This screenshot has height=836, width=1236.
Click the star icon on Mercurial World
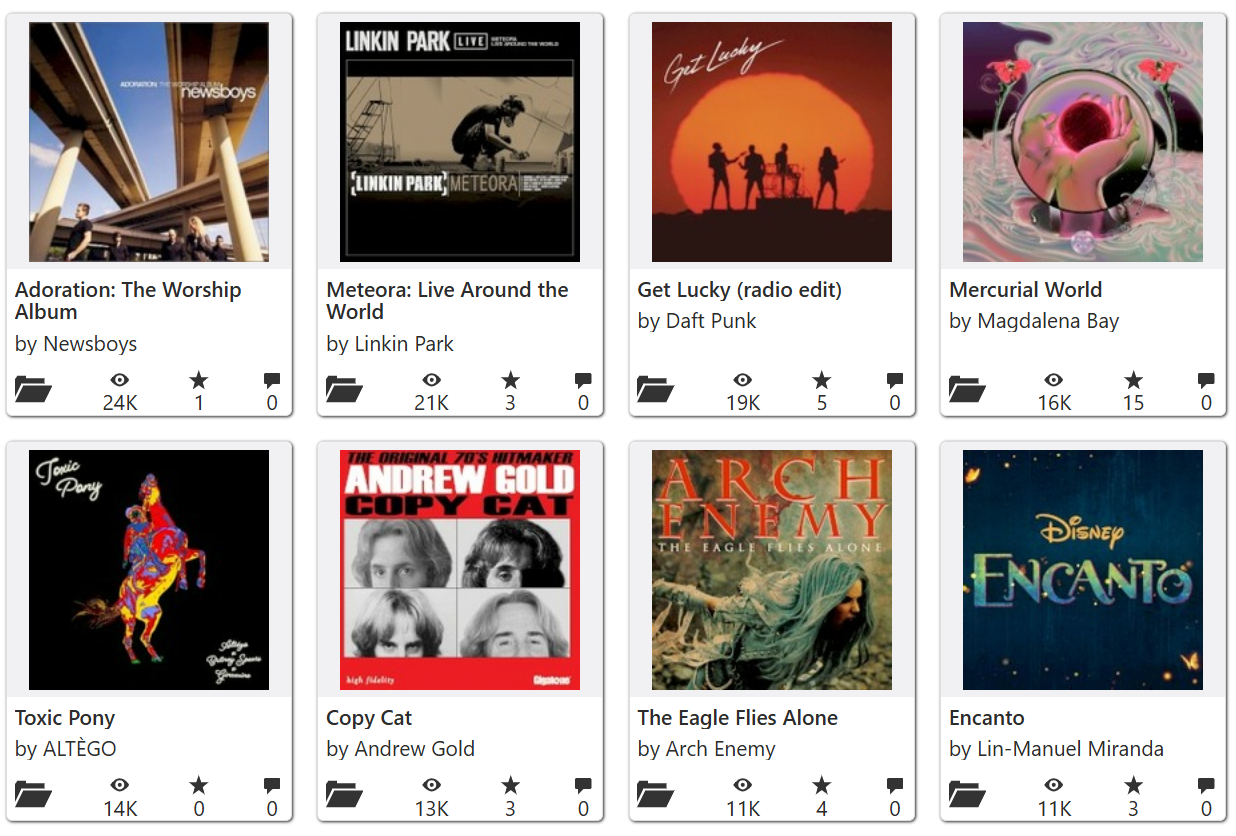coord(1133,380)
